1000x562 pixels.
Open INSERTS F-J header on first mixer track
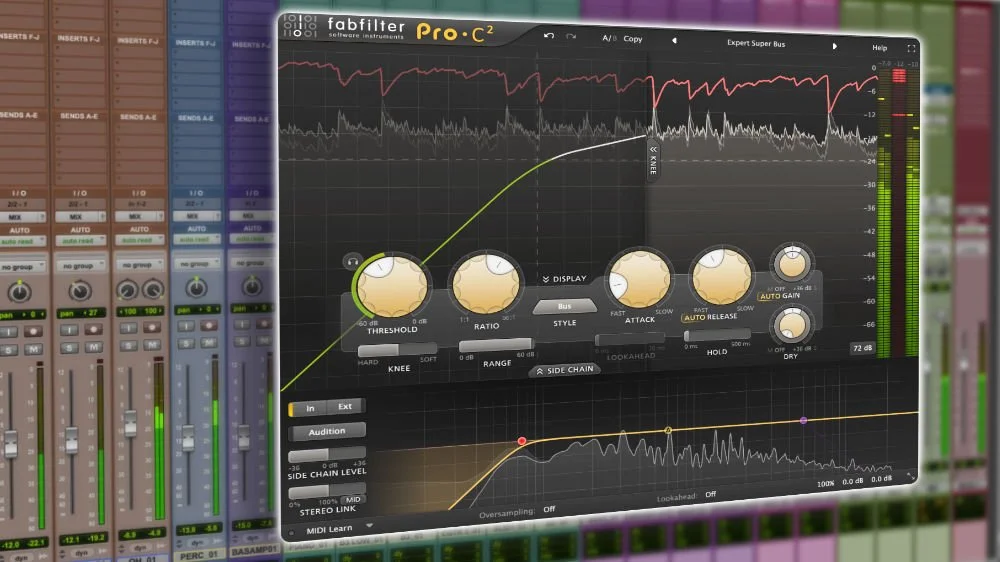coord(19,36)
